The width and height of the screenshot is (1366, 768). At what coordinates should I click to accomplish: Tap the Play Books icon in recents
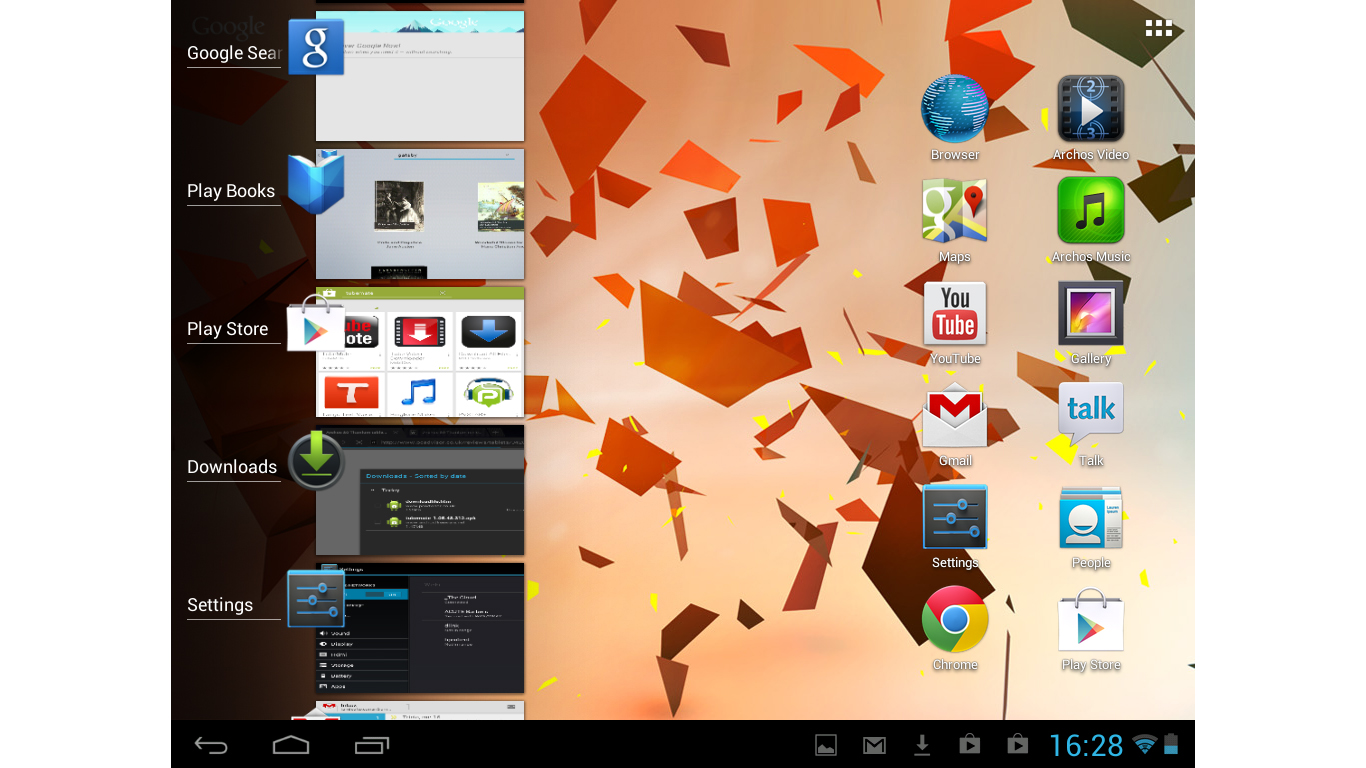tap(316, 184)
